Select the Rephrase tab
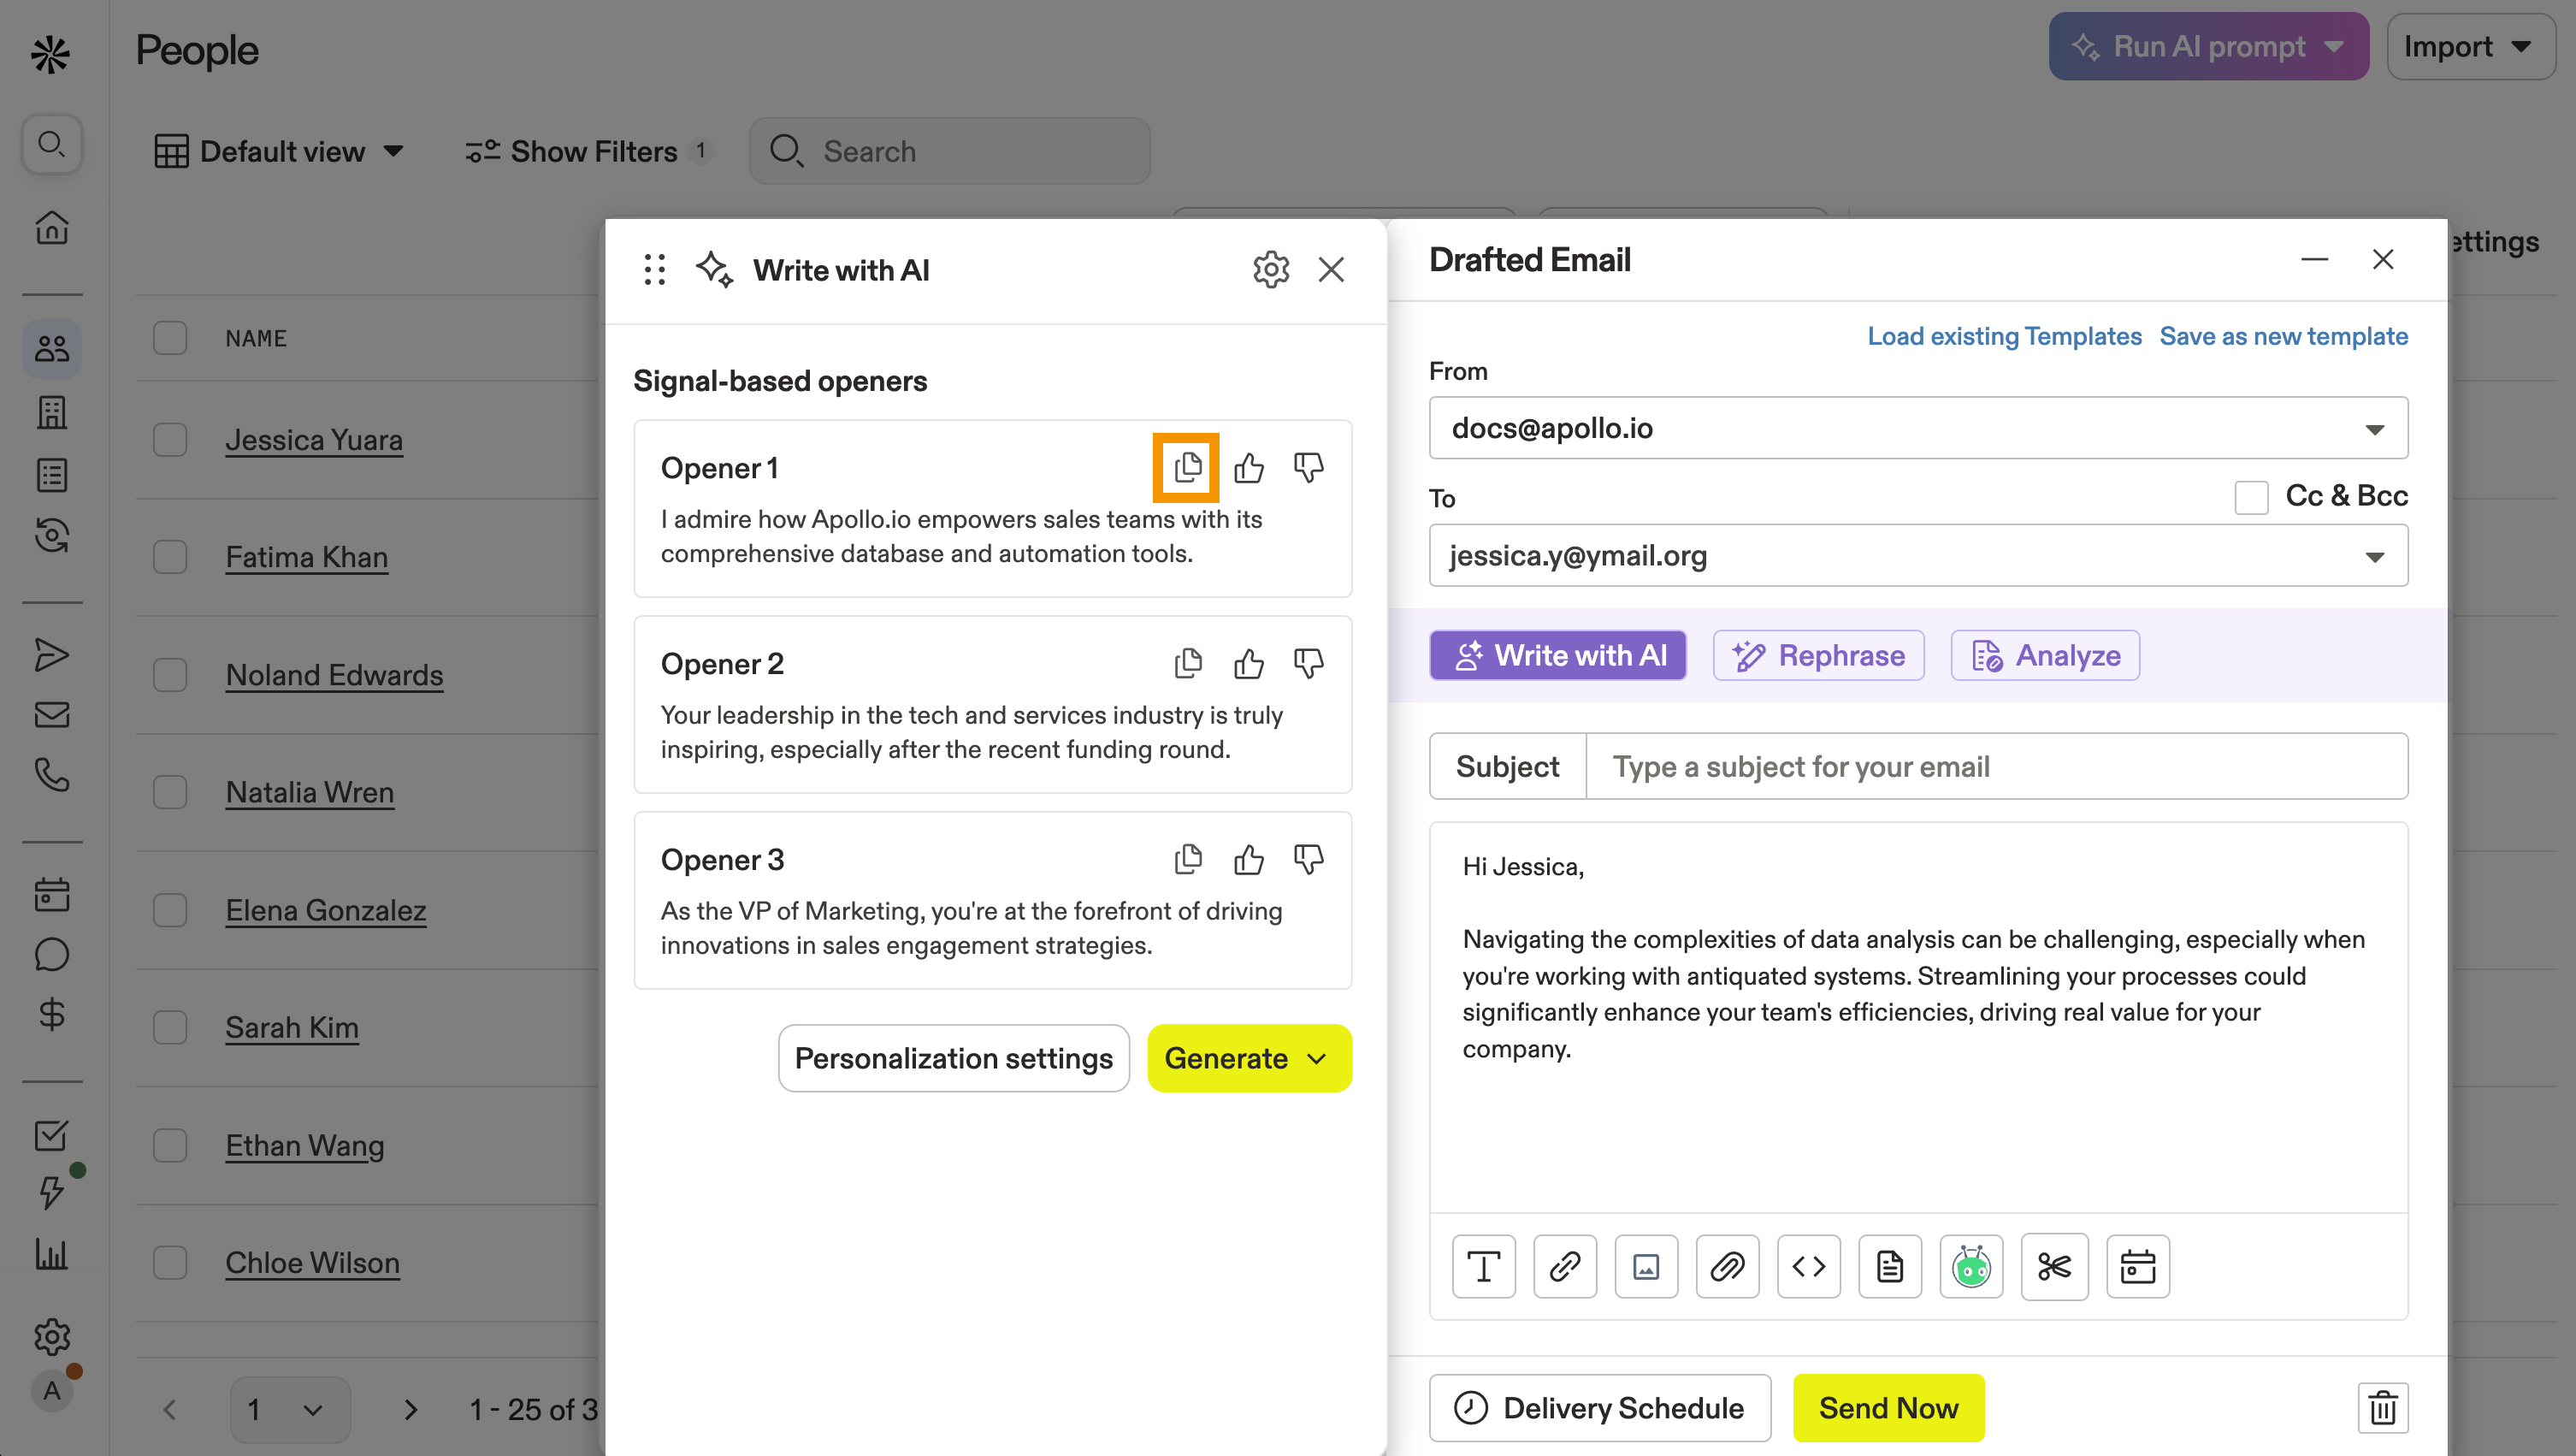Viewport: 2576px width, 1456px height. pos(1818,655)
